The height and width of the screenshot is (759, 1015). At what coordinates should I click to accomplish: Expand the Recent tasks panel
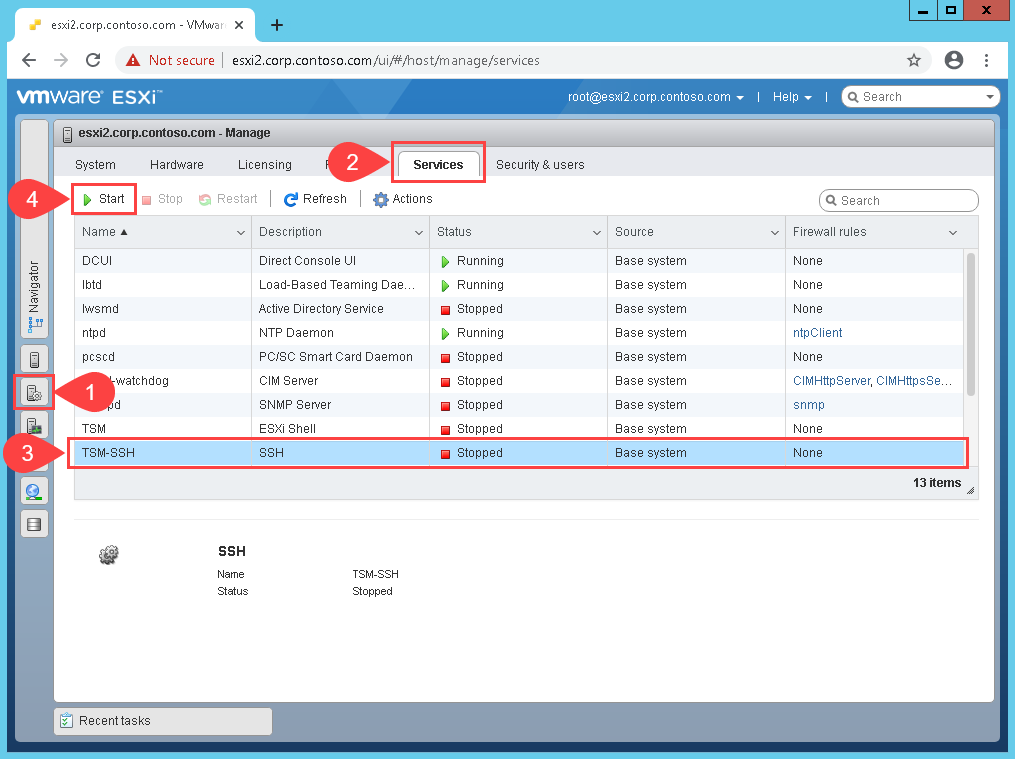click(163, 721)
